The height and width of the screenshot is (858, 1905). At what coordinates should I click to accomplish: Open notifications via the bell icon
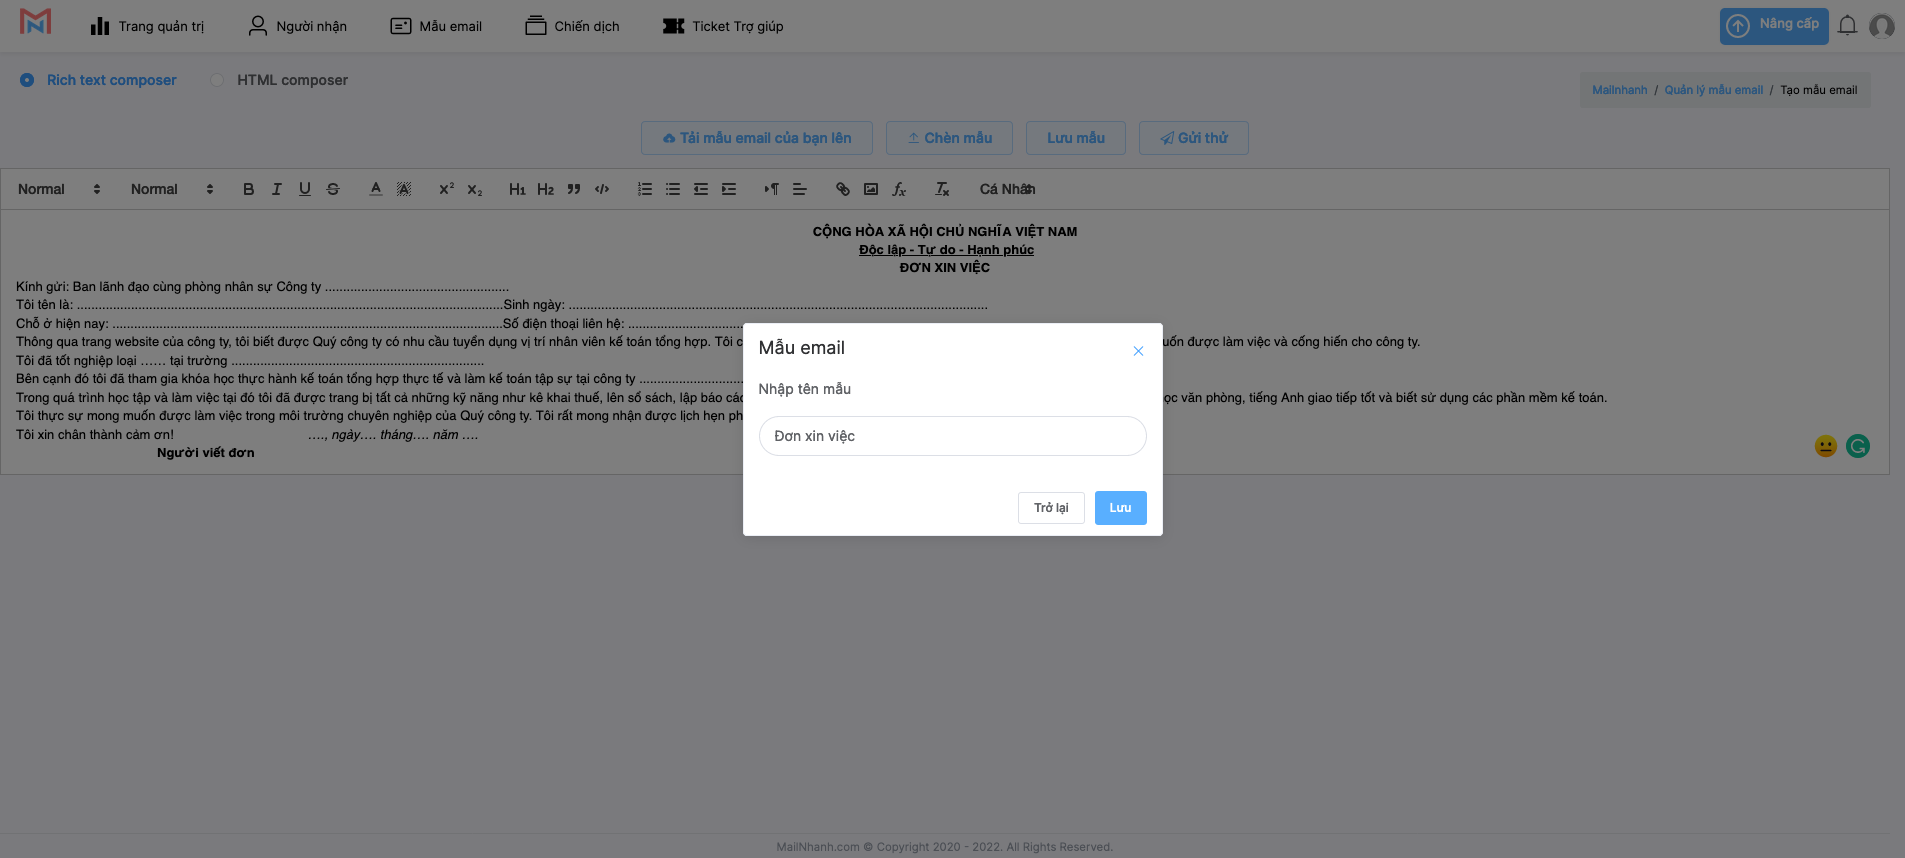click(x=1847, y=26)
